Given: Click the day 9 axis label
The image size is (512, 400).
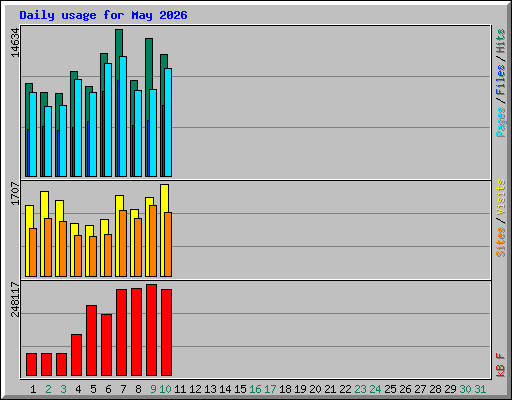Looking at the screenshot, I should click(153, 389).
